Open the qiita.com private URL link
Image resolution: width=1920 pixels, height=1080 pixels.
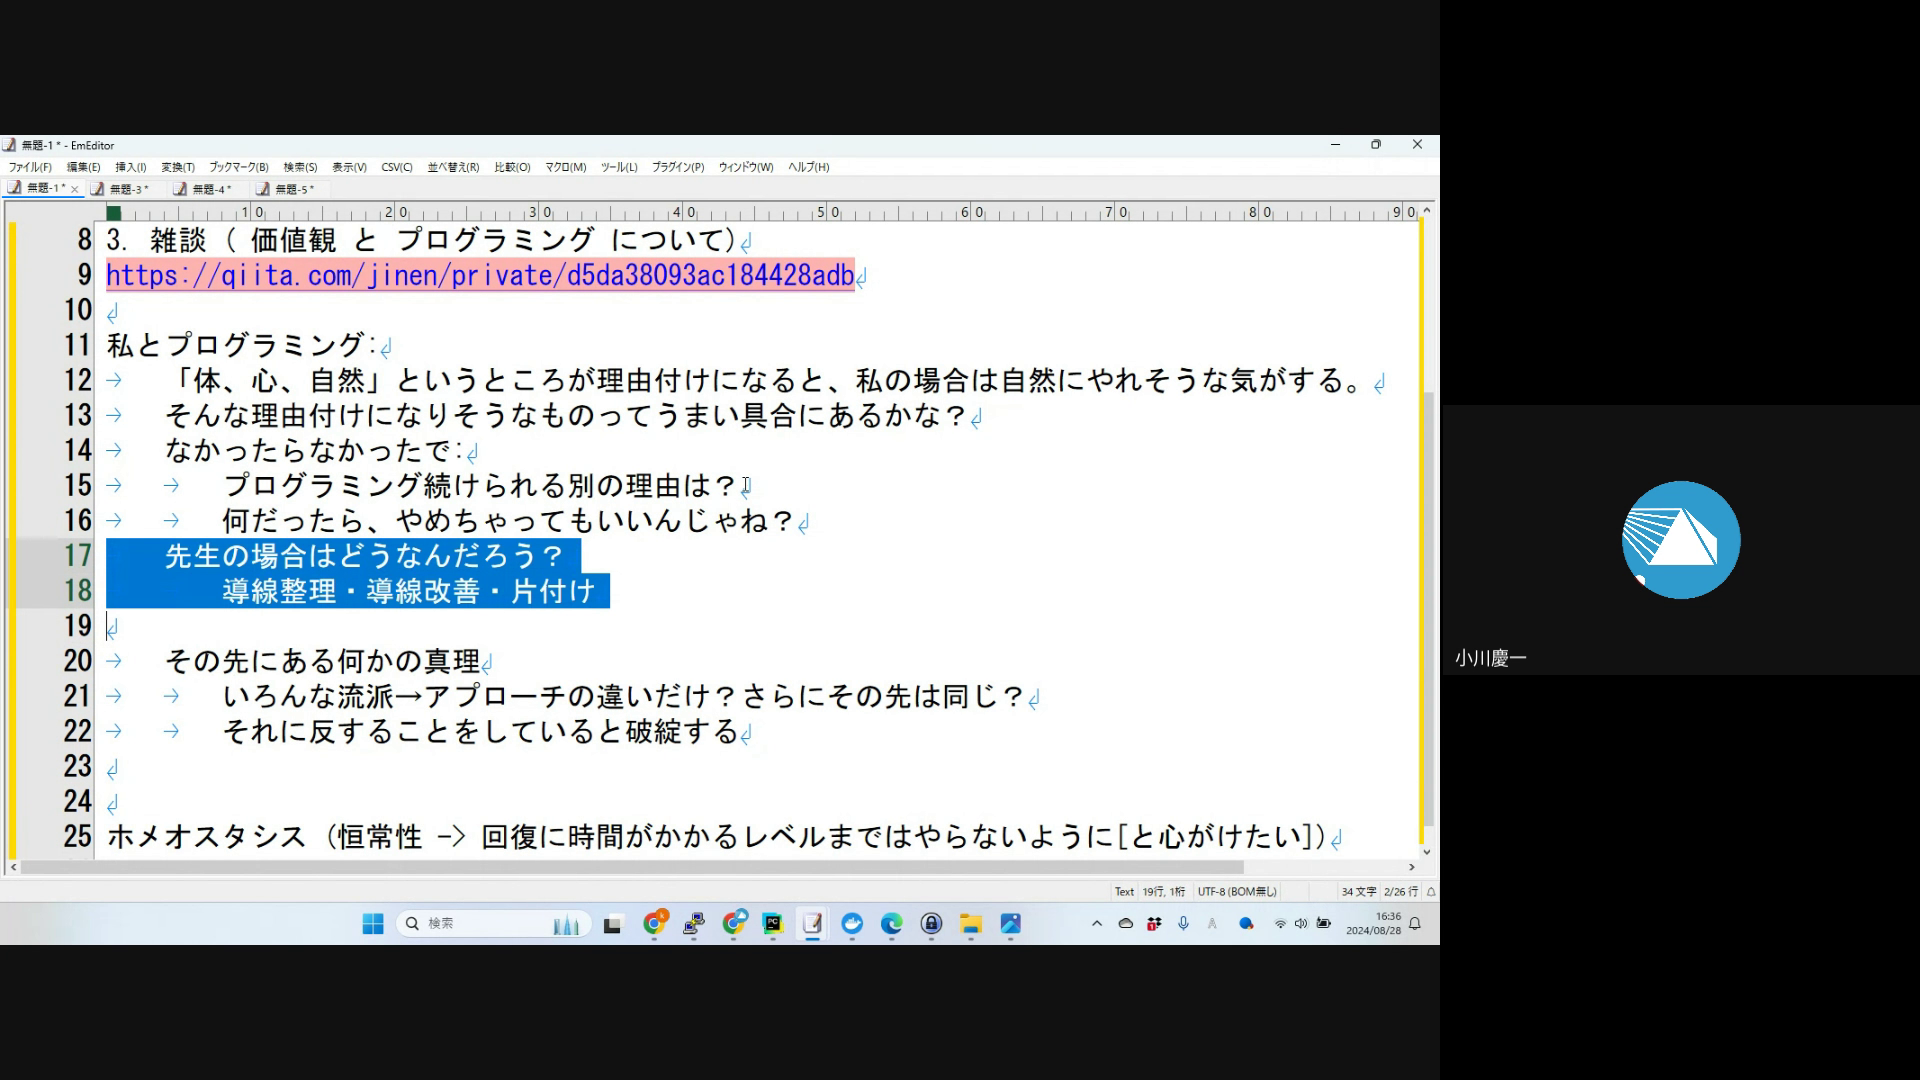[x=480, y=276]
